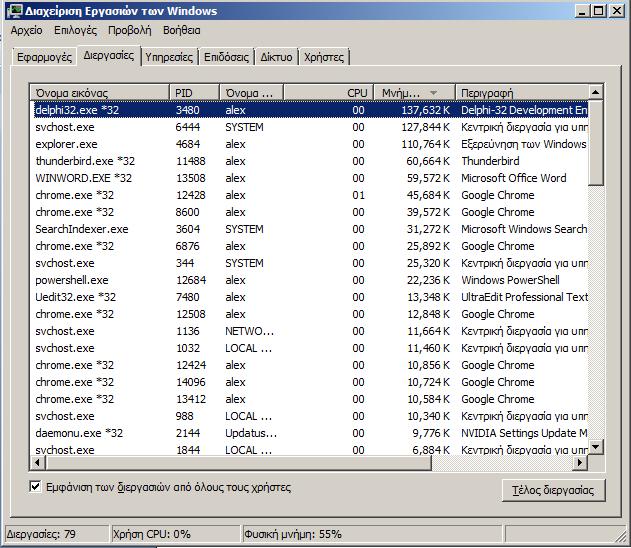Show the Χρήστες tab
631x548 pixels.
point(324,57)
